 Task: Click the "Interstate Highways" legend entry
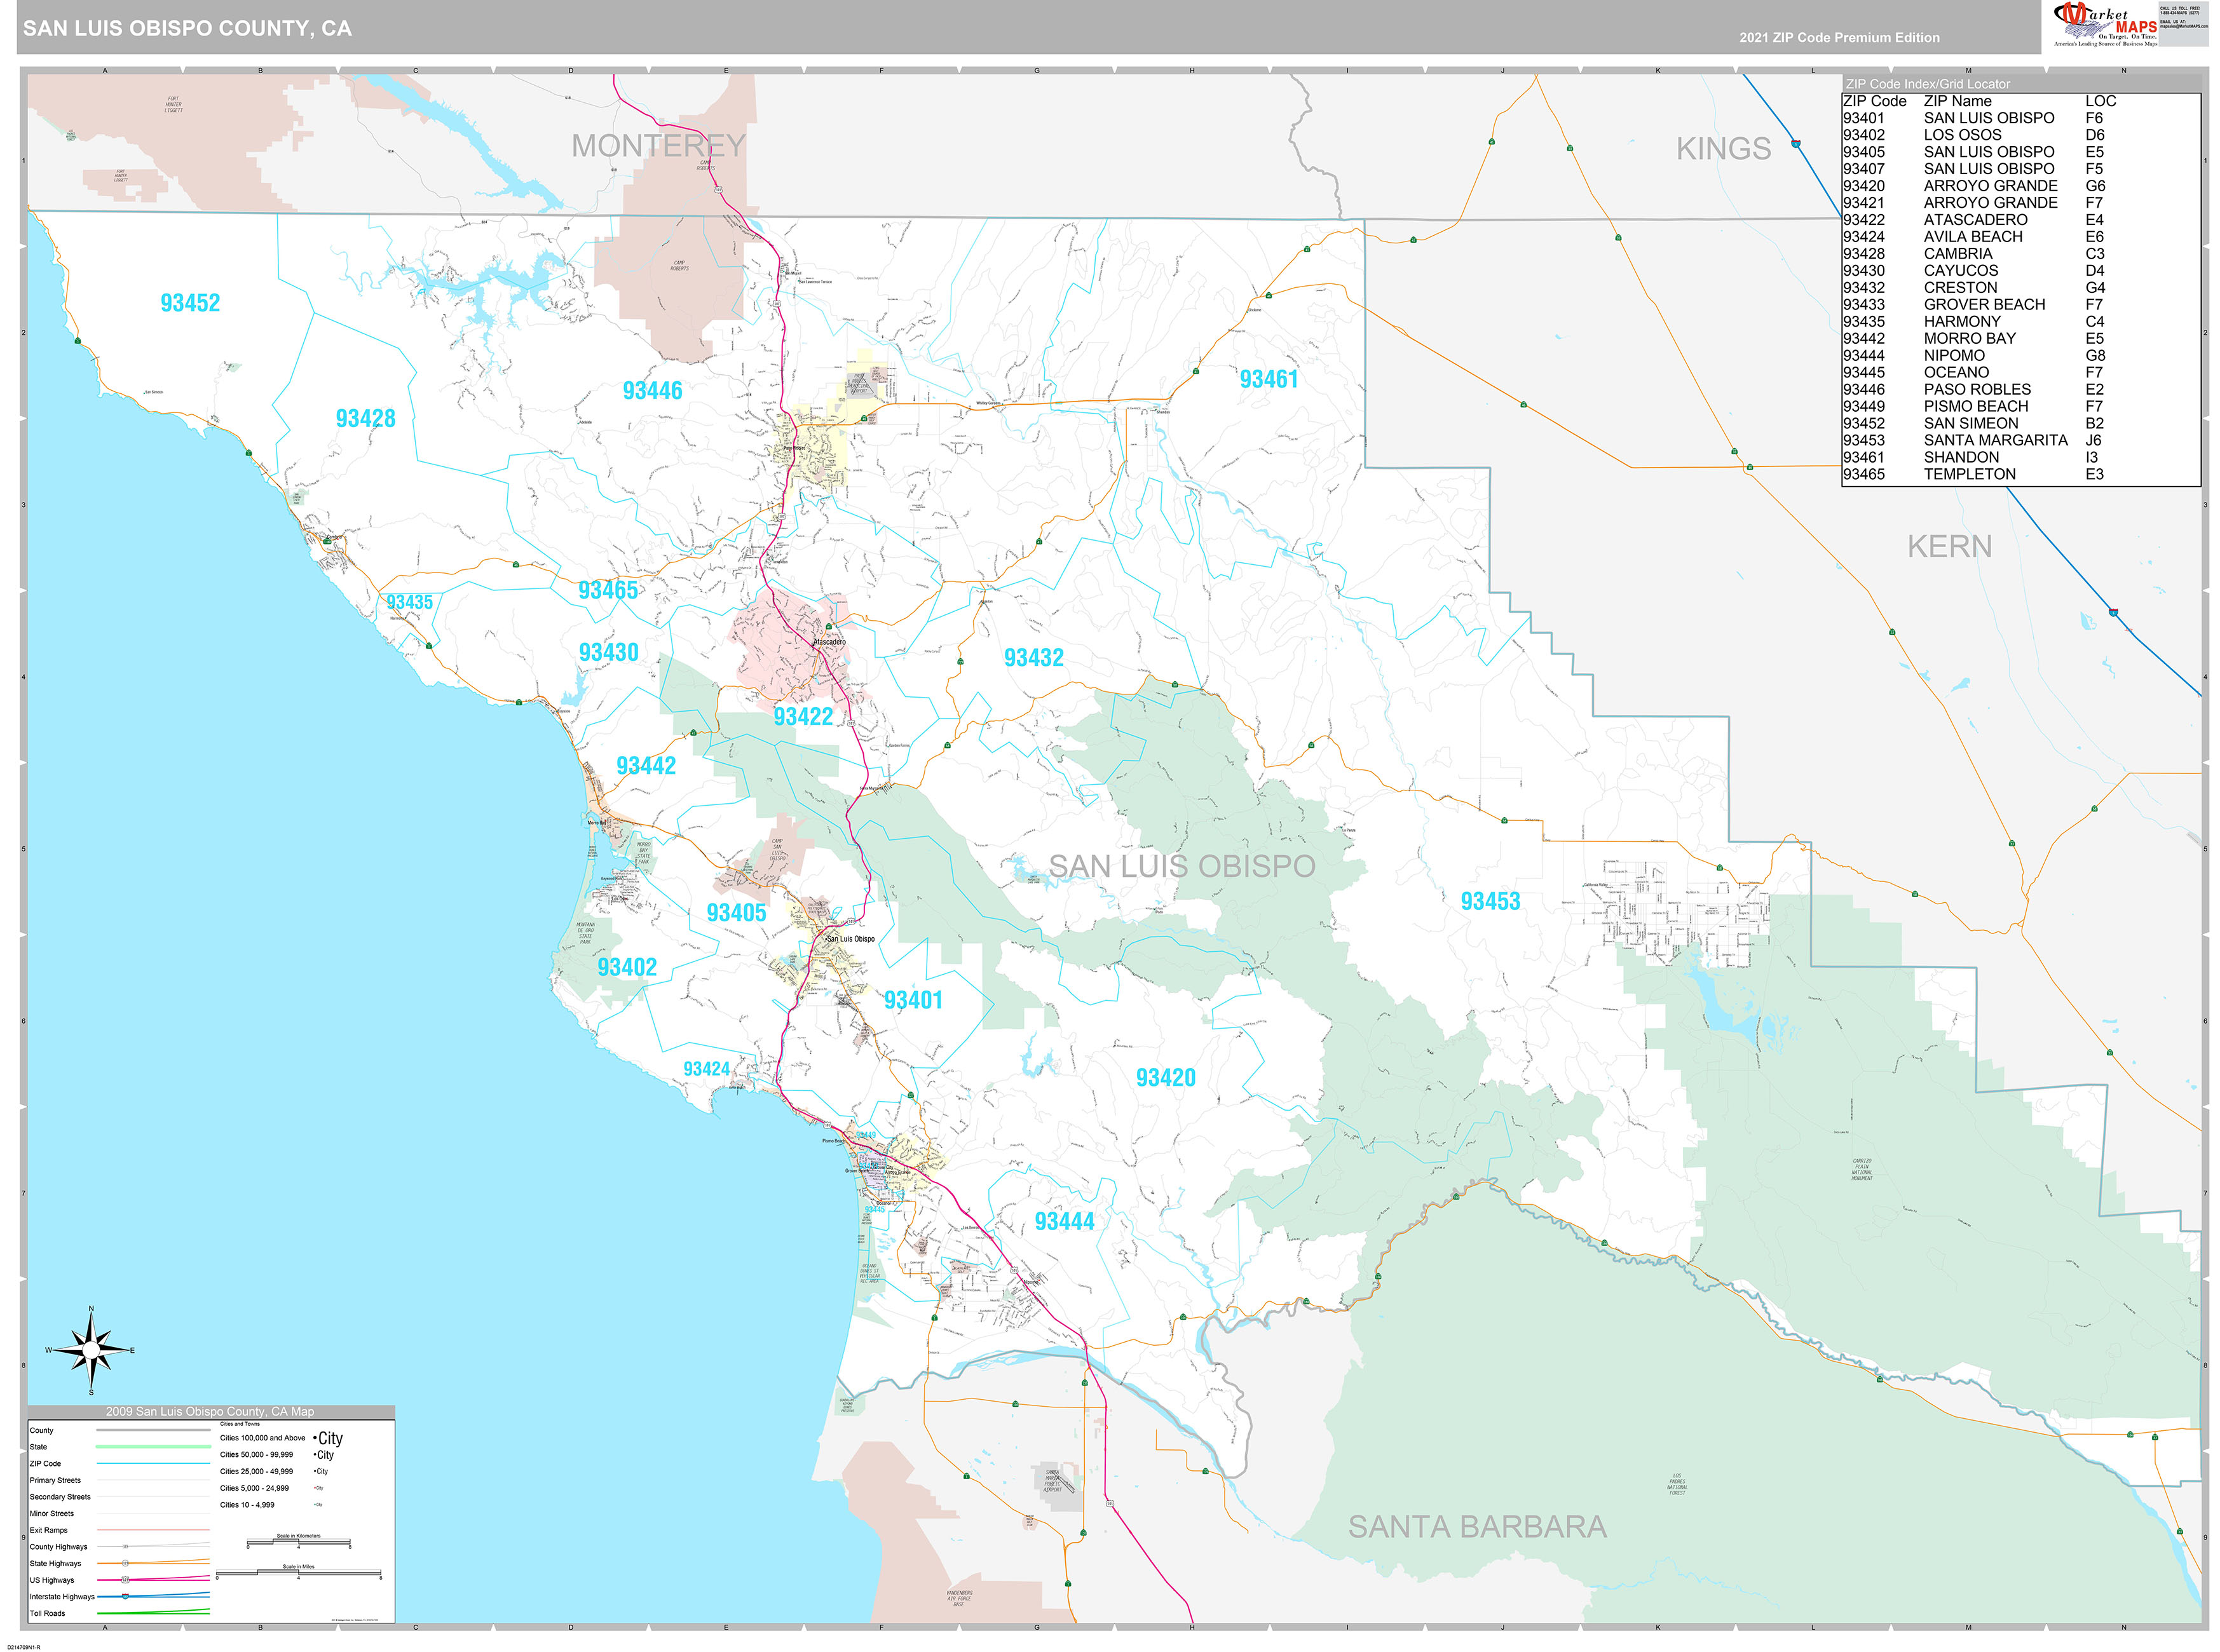coord(119,1597)
